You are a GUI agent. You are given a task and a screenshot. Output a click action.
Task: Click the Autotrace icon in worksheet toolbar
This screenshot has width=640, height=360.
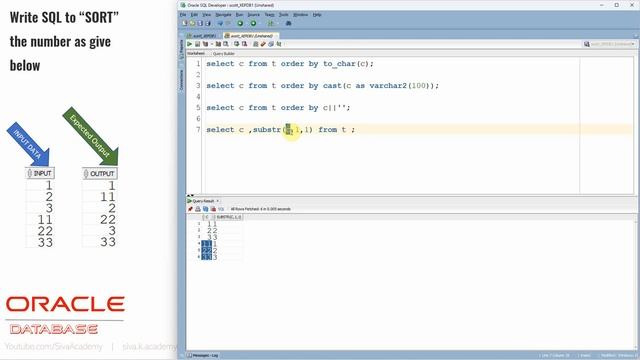(x=218, y=44)
